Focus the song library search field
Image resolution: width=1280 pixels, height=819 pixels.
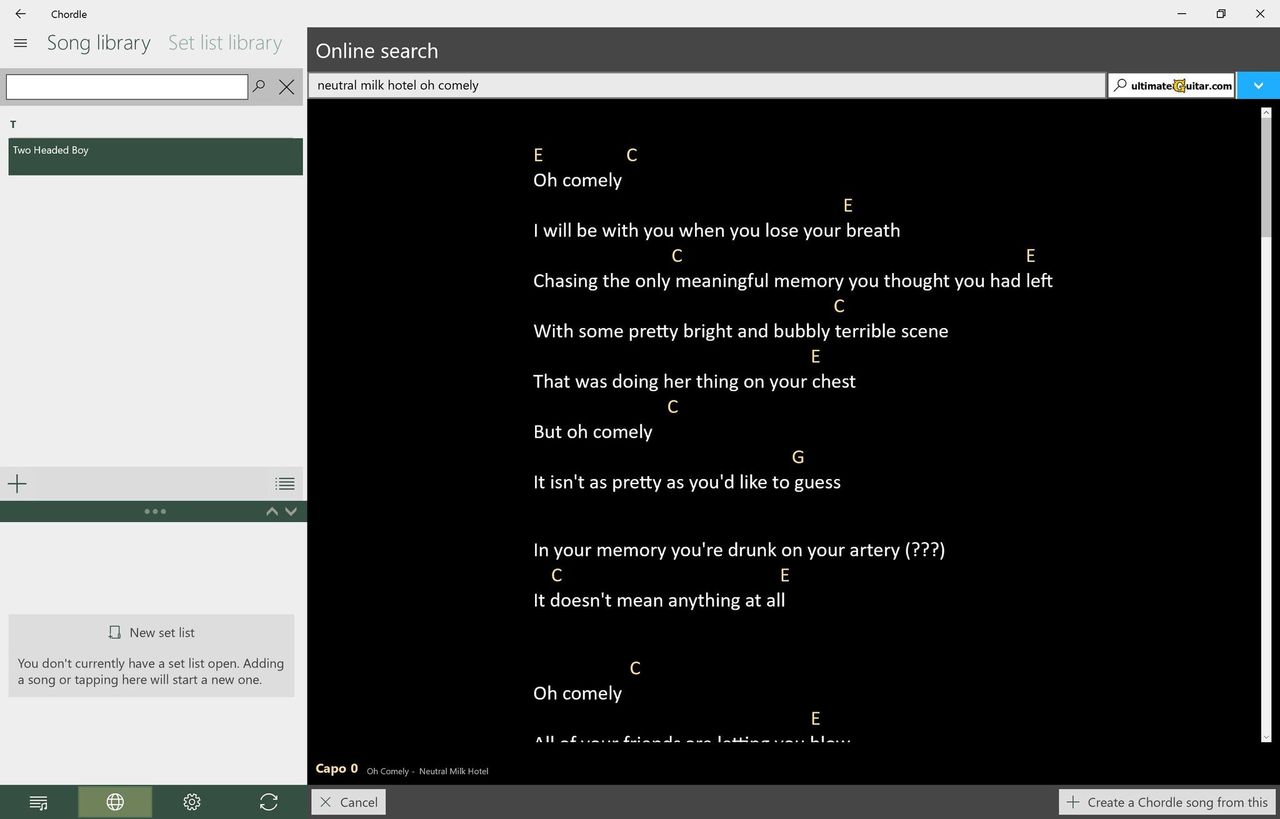click(127, 87)
